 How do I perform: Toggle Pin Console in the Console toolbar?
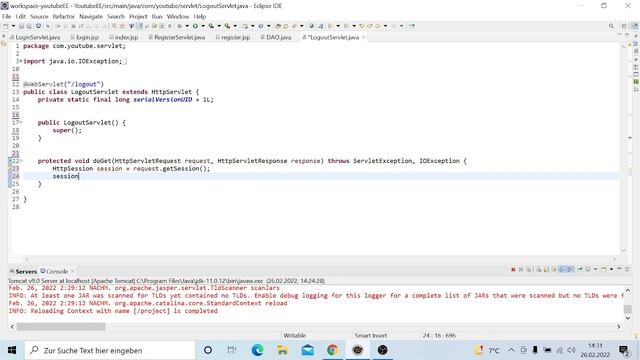(580, 269)
